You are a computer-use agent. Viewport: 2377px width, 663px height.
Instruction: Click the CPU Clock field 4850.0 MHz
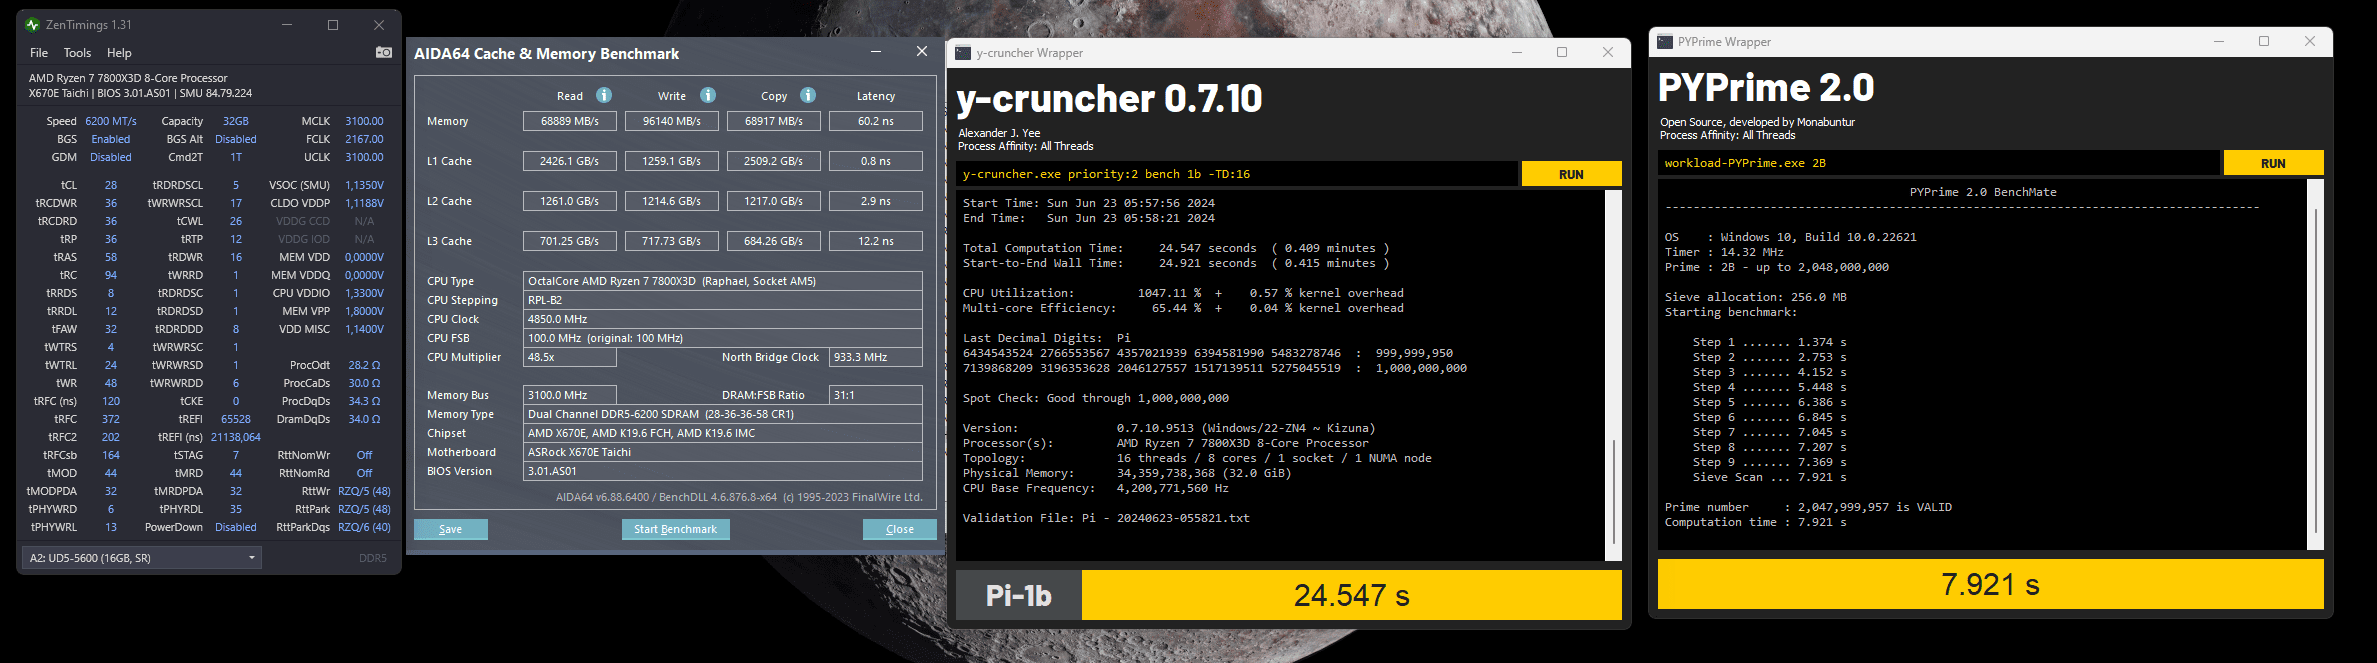(x=723, y=319)
